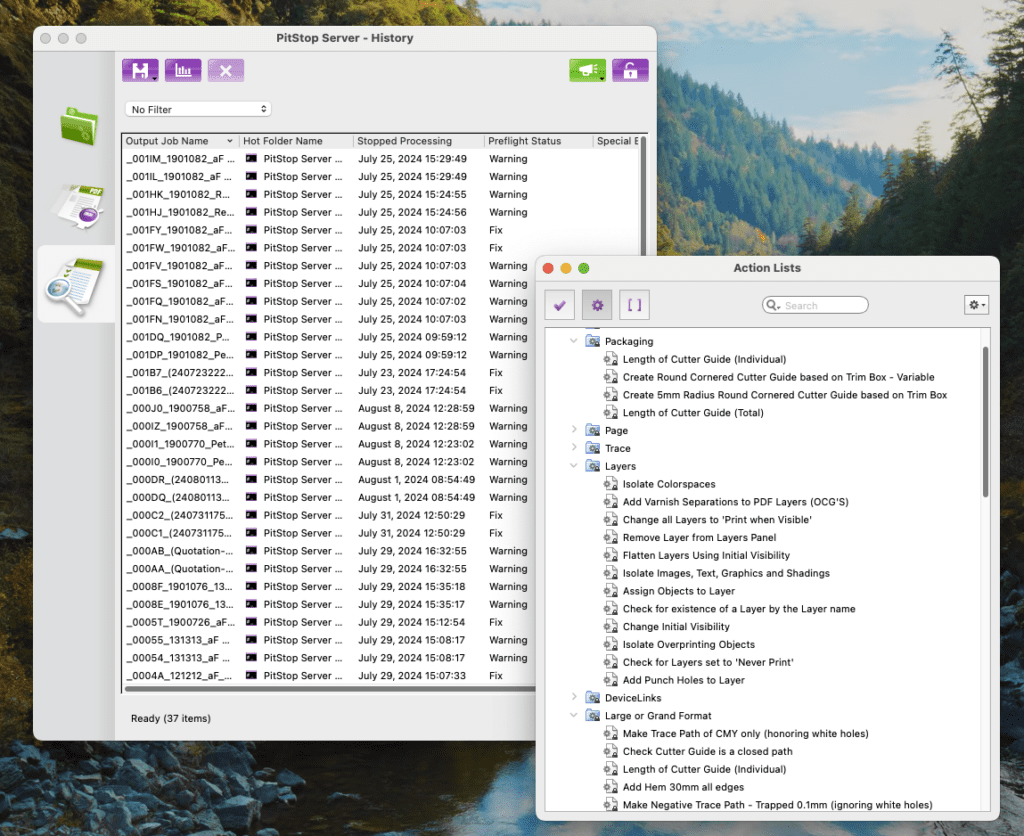Open the purple statistics chart toolbar icon
Screen dimensions: 1024x836
183,71
